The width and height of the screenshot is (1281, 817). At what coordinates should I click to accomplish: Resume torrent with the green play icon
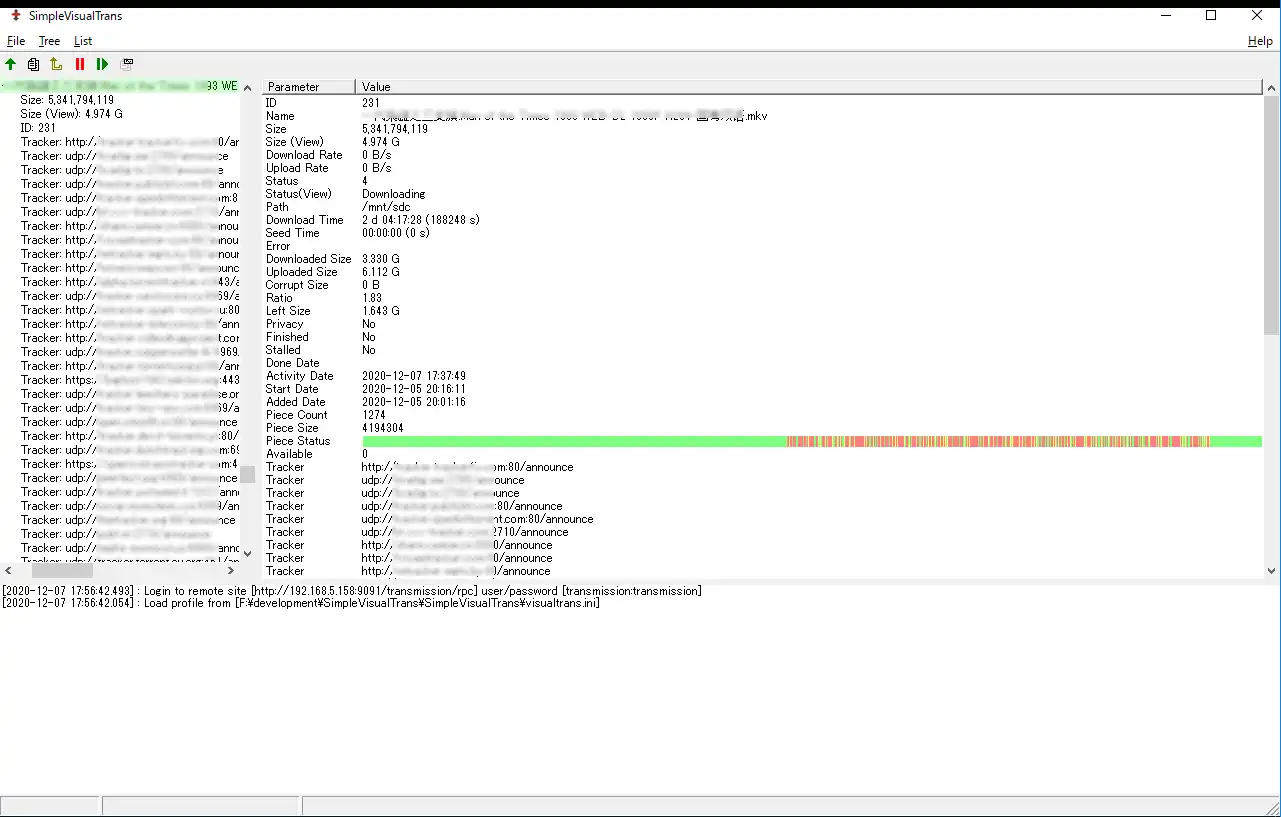coord(102,65)
